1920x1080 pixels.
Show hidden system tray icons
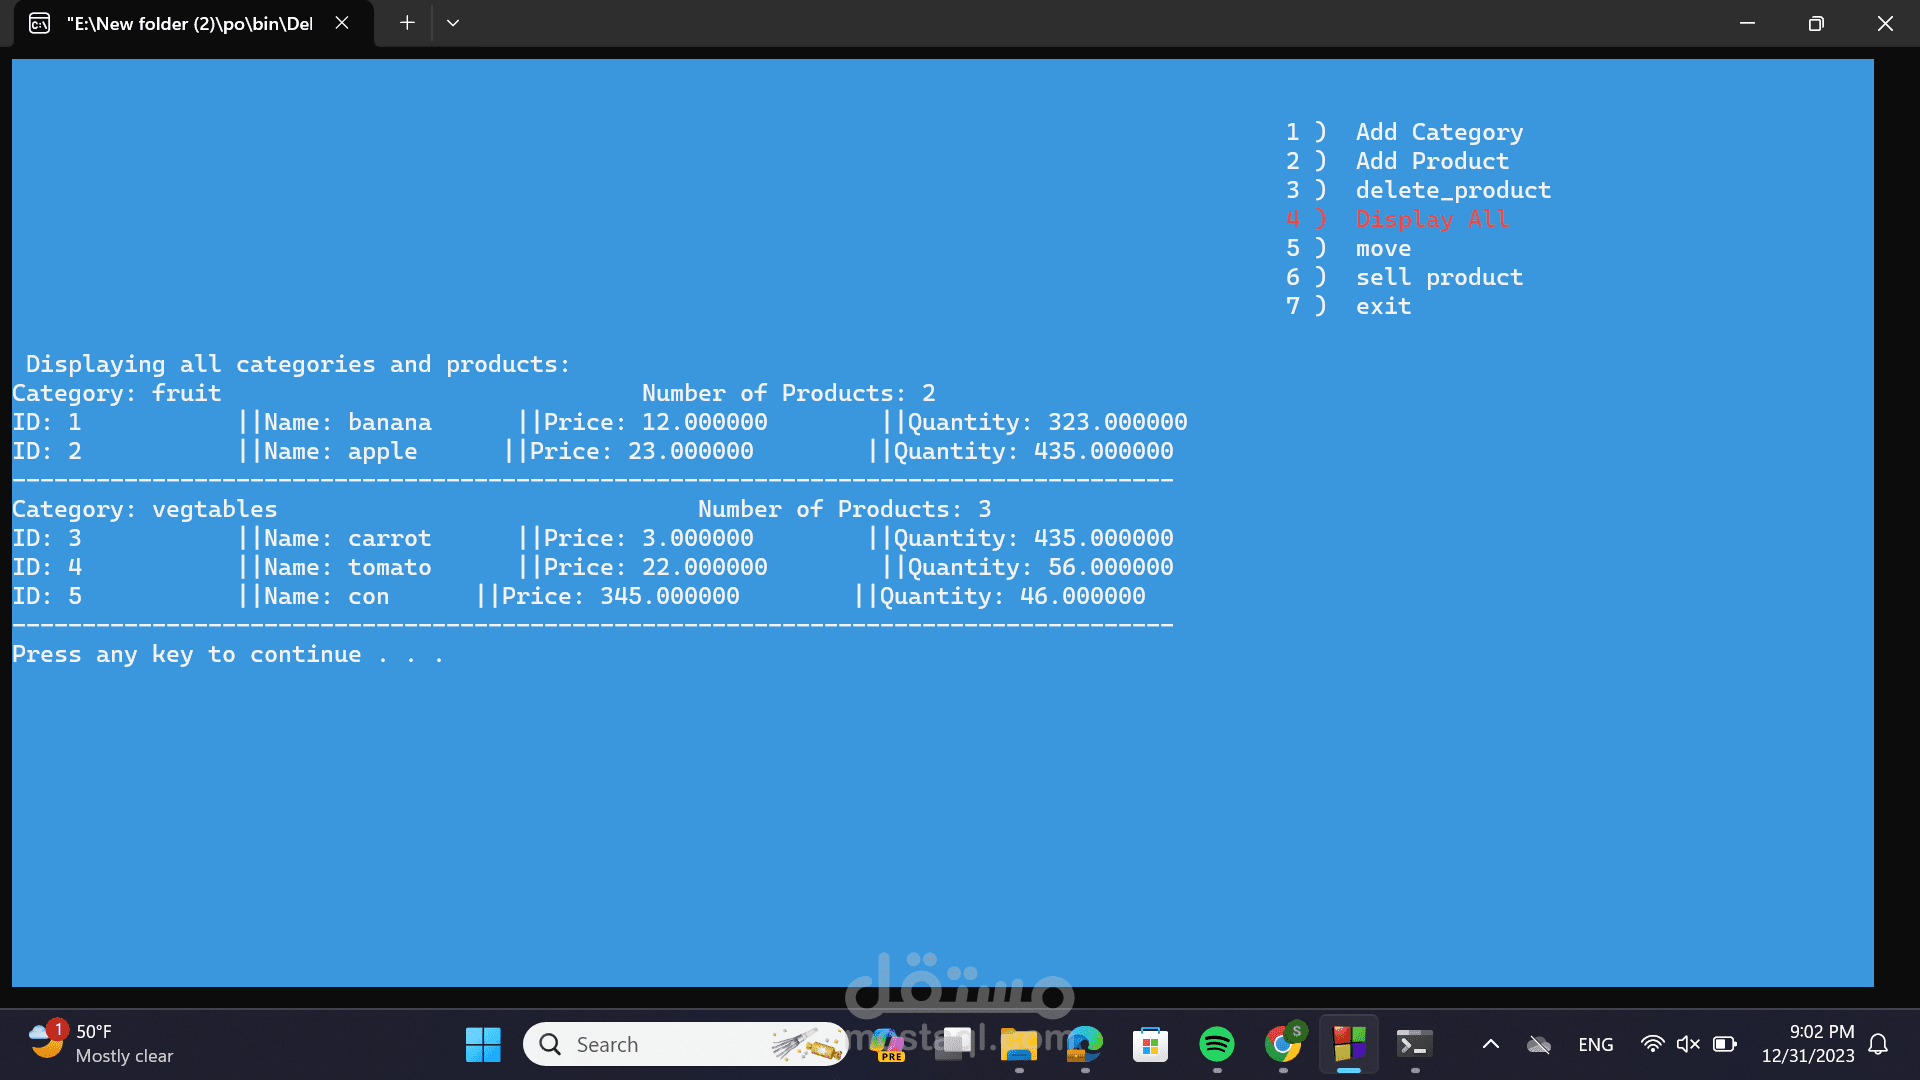point(1490,1045)
